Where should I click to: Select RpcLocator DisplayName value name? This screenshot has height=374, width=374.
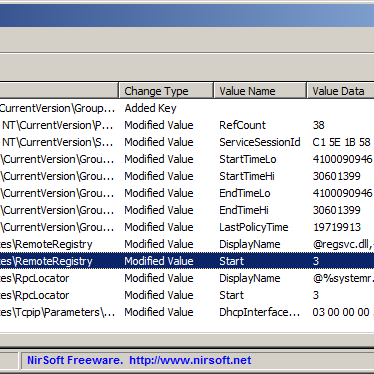(x=250, y=278)
